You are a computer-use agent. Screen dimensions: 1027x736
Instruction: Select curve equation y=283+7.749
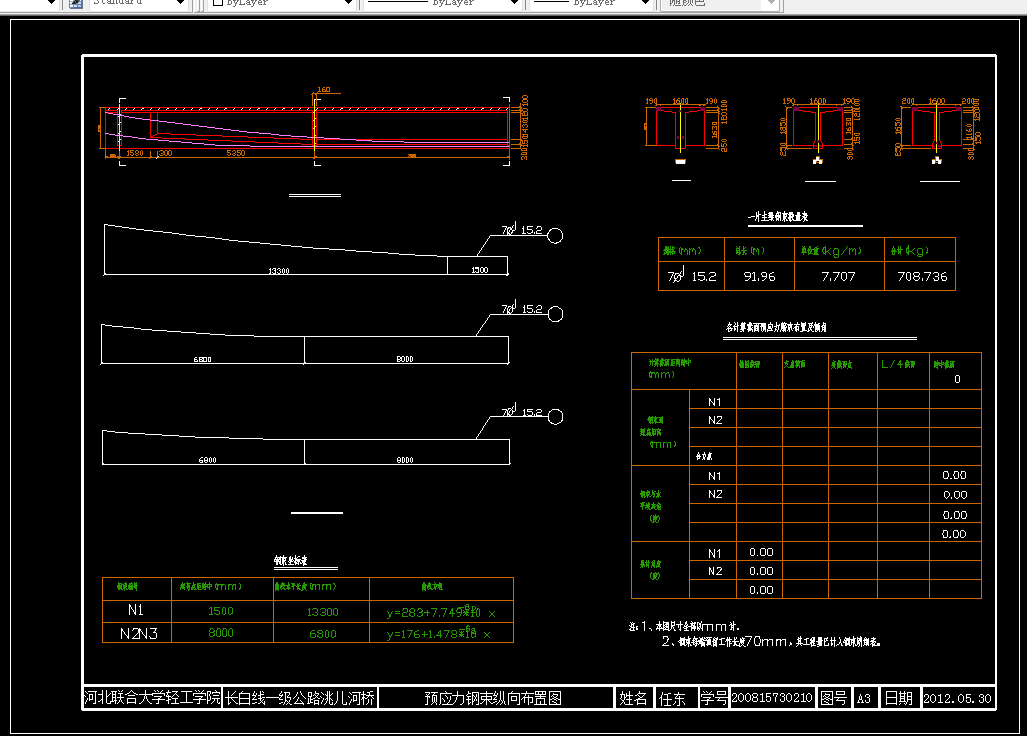point(441,612)
